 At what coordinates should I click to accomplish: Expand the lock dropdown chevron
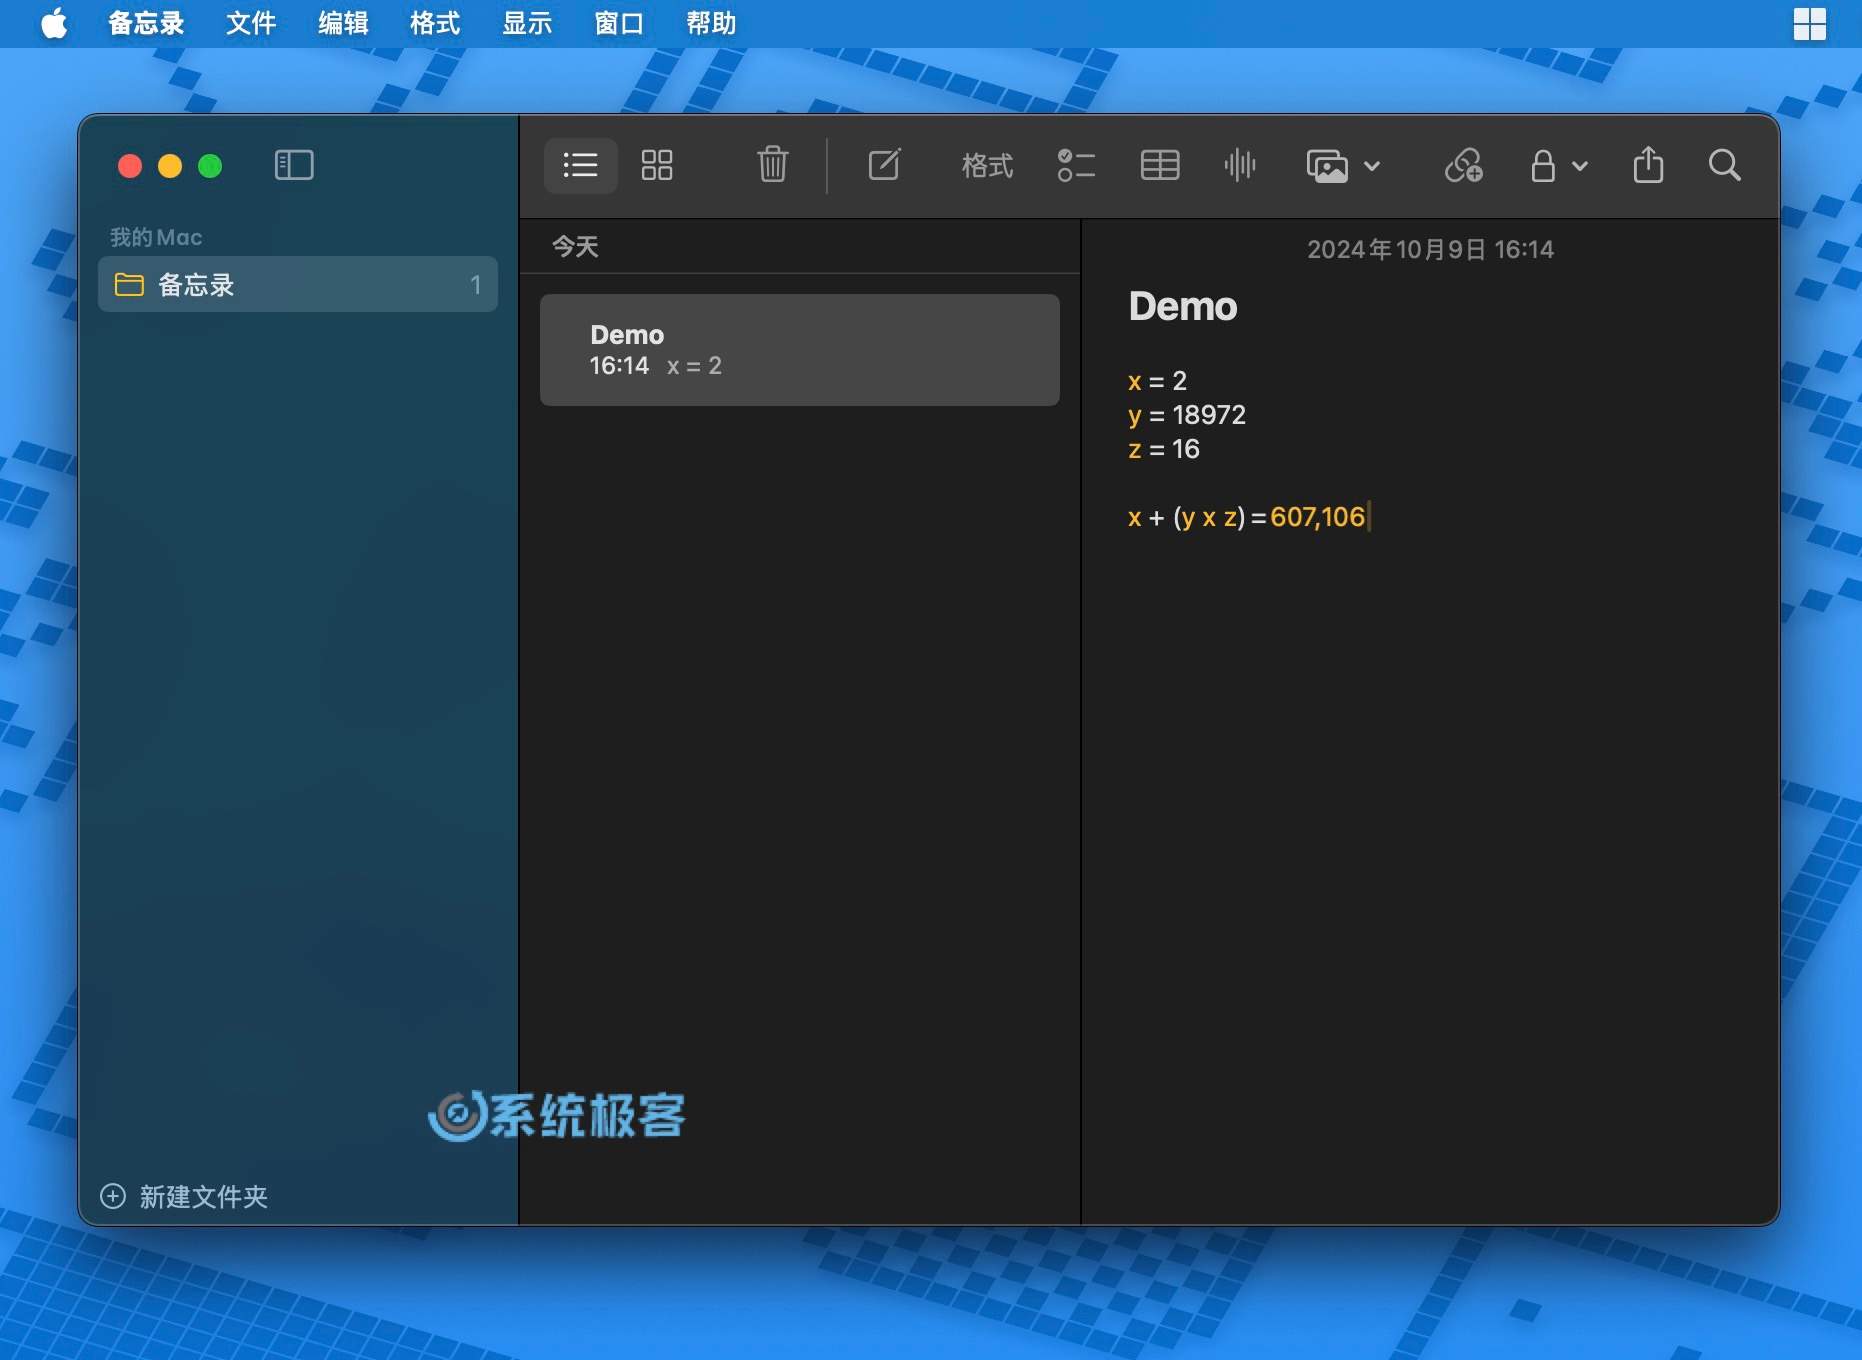pyautogui.click(x=1580, y=166)
